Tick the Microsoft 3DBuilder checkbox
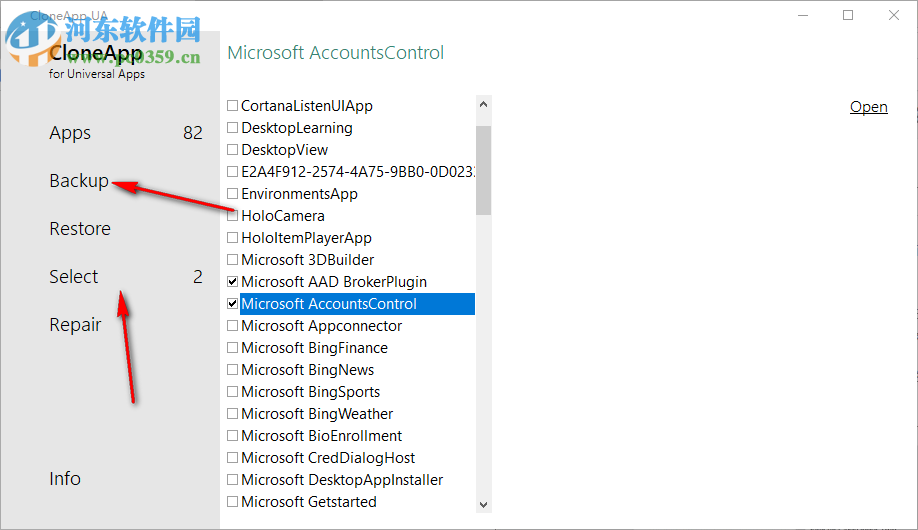The width and height of the screenshot is (918, 530). click(233, 260)
